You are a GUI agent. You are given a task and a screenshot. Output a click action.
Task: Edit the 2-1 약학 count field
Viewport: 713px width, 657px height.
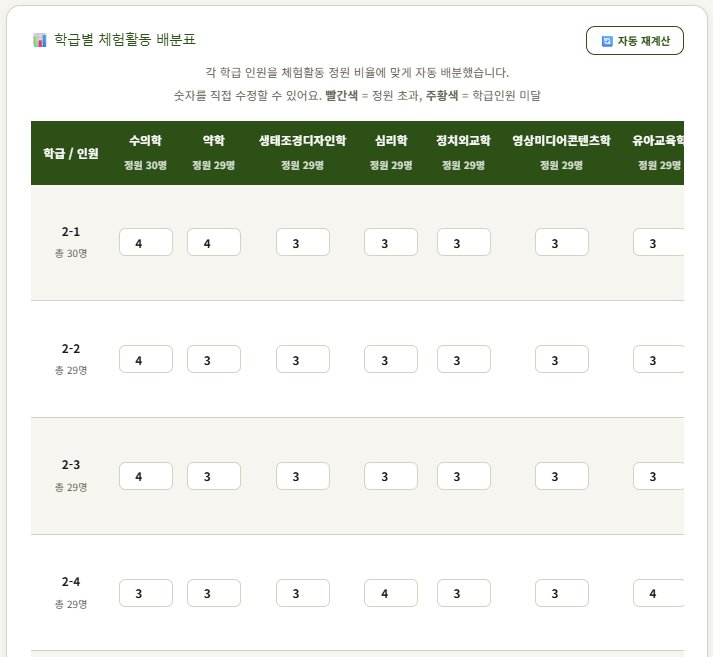click(x=214, y=242)
